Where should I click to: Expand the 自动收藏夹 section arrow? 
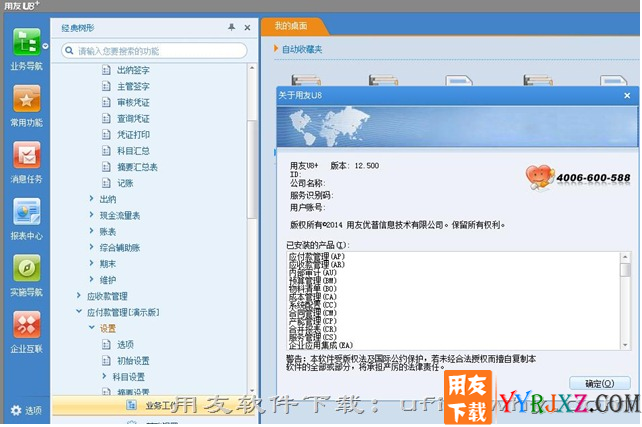(276, 49)
